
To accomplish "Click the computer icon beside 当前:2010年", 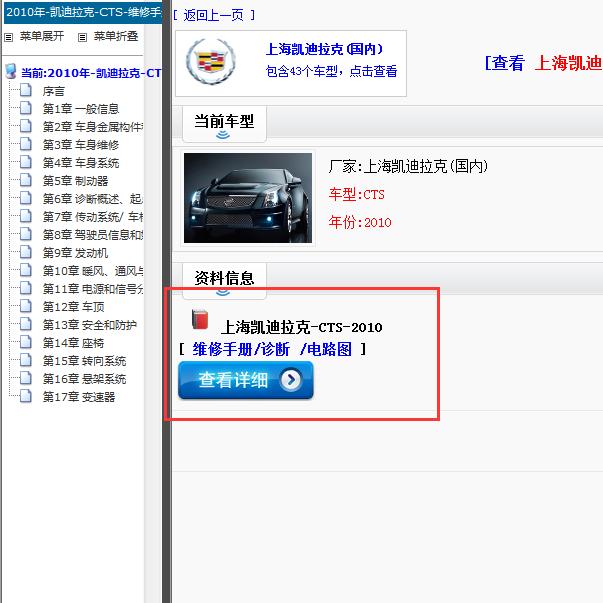I will (10, 72).
